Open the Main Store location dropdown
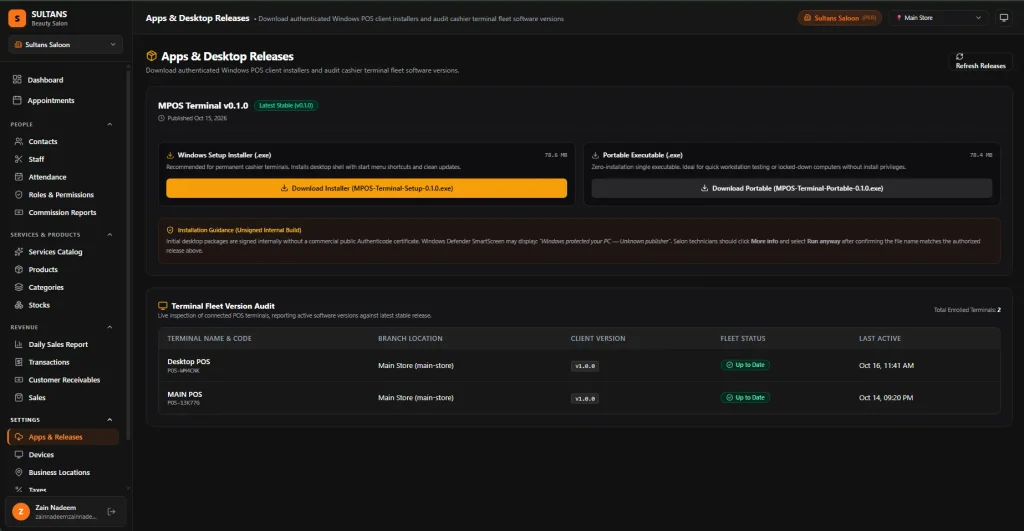The height and width of the screenshot is (531, 1024). click(938, 18)
